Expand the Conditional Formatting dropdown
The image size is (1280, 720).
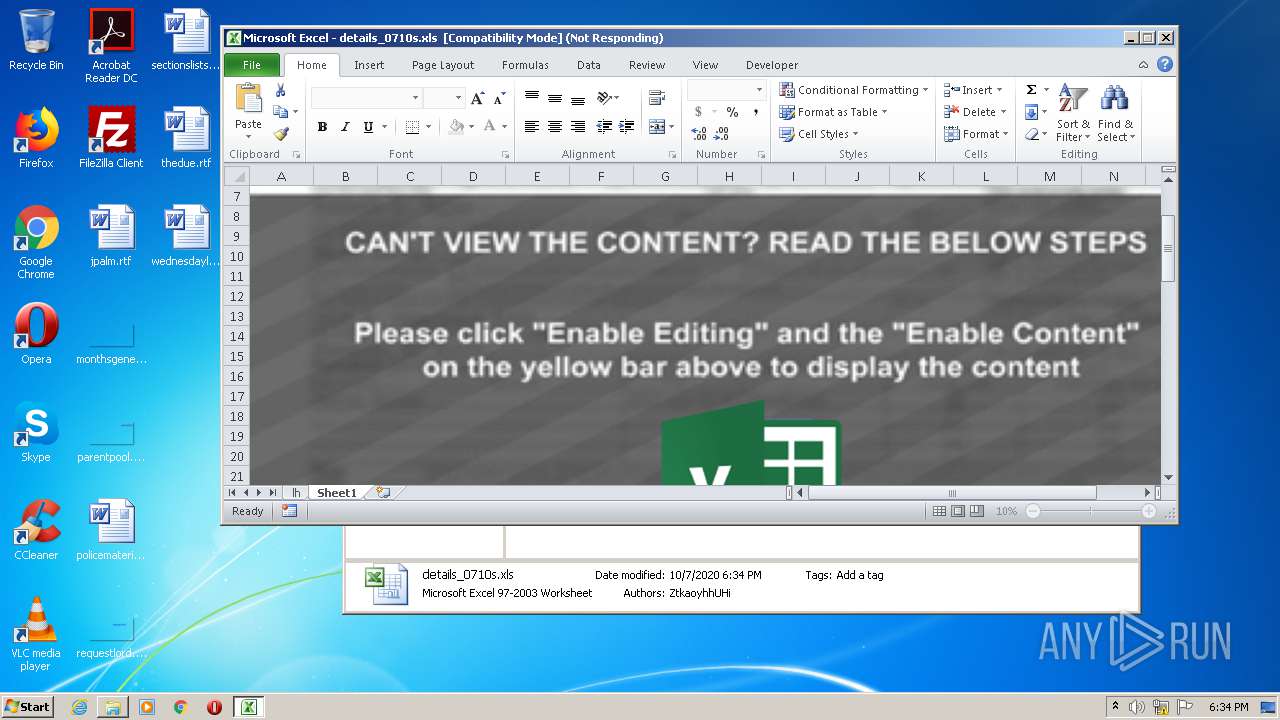(925, 90)
